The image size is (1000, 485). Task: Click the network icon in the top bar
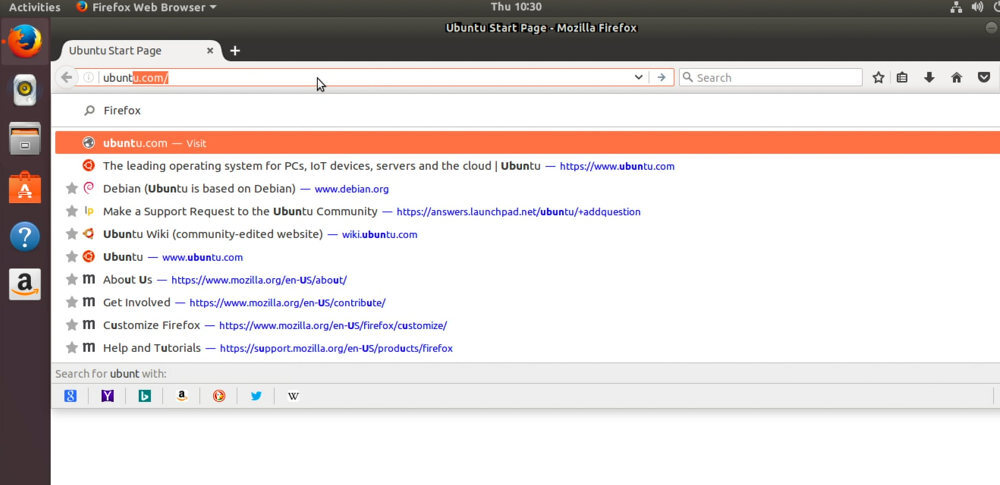956,7
